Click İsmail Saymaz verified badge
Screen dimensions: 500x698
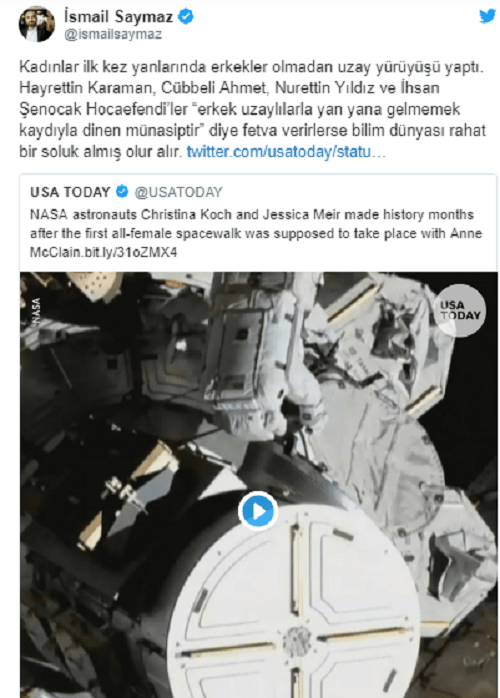coord(186,17)
